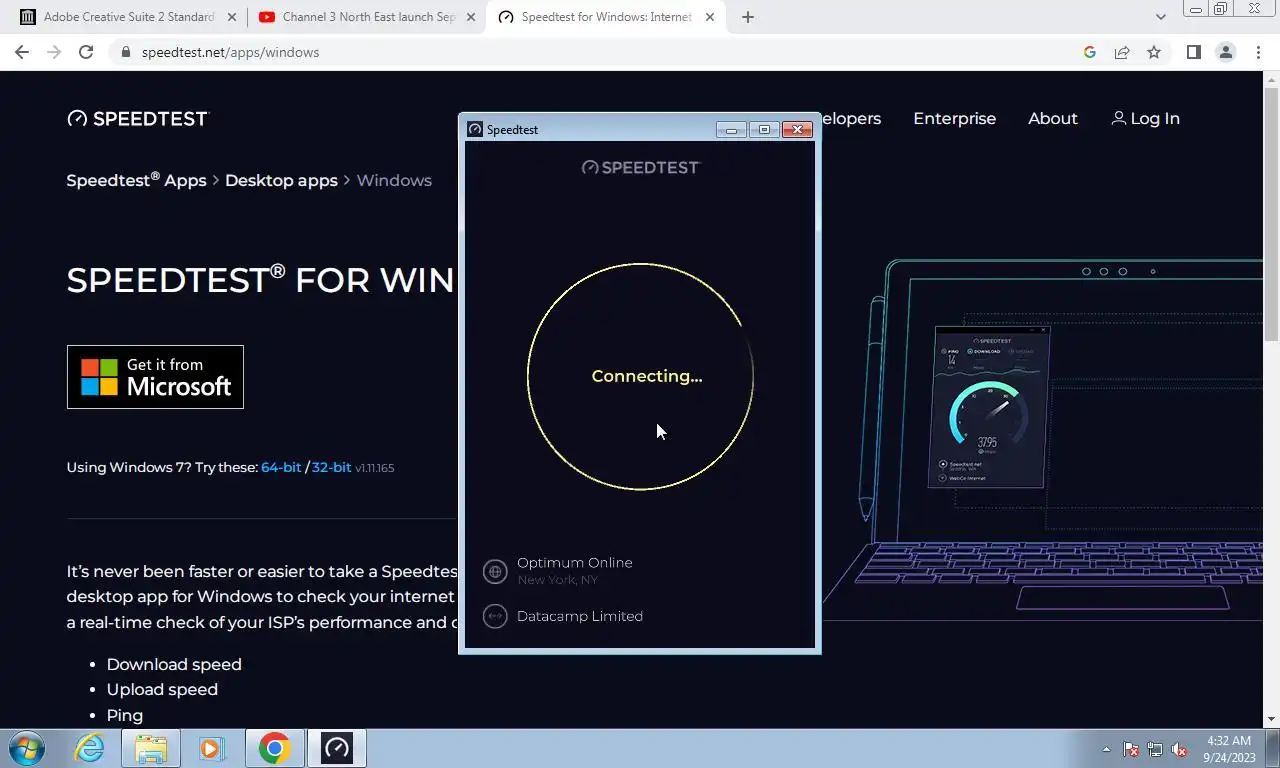Click the browser forward arrow
1280x768 pixels.
tap(54, 52)
